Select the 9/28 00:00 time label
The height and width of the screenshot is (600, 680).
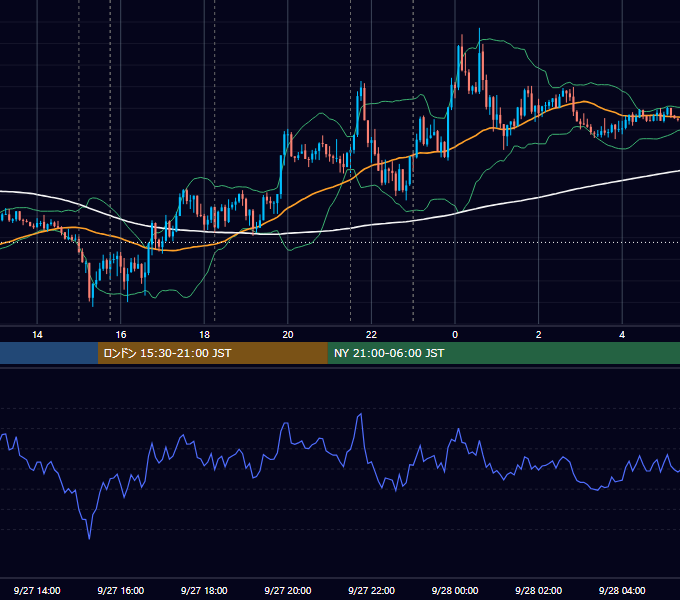pos(455,590)
